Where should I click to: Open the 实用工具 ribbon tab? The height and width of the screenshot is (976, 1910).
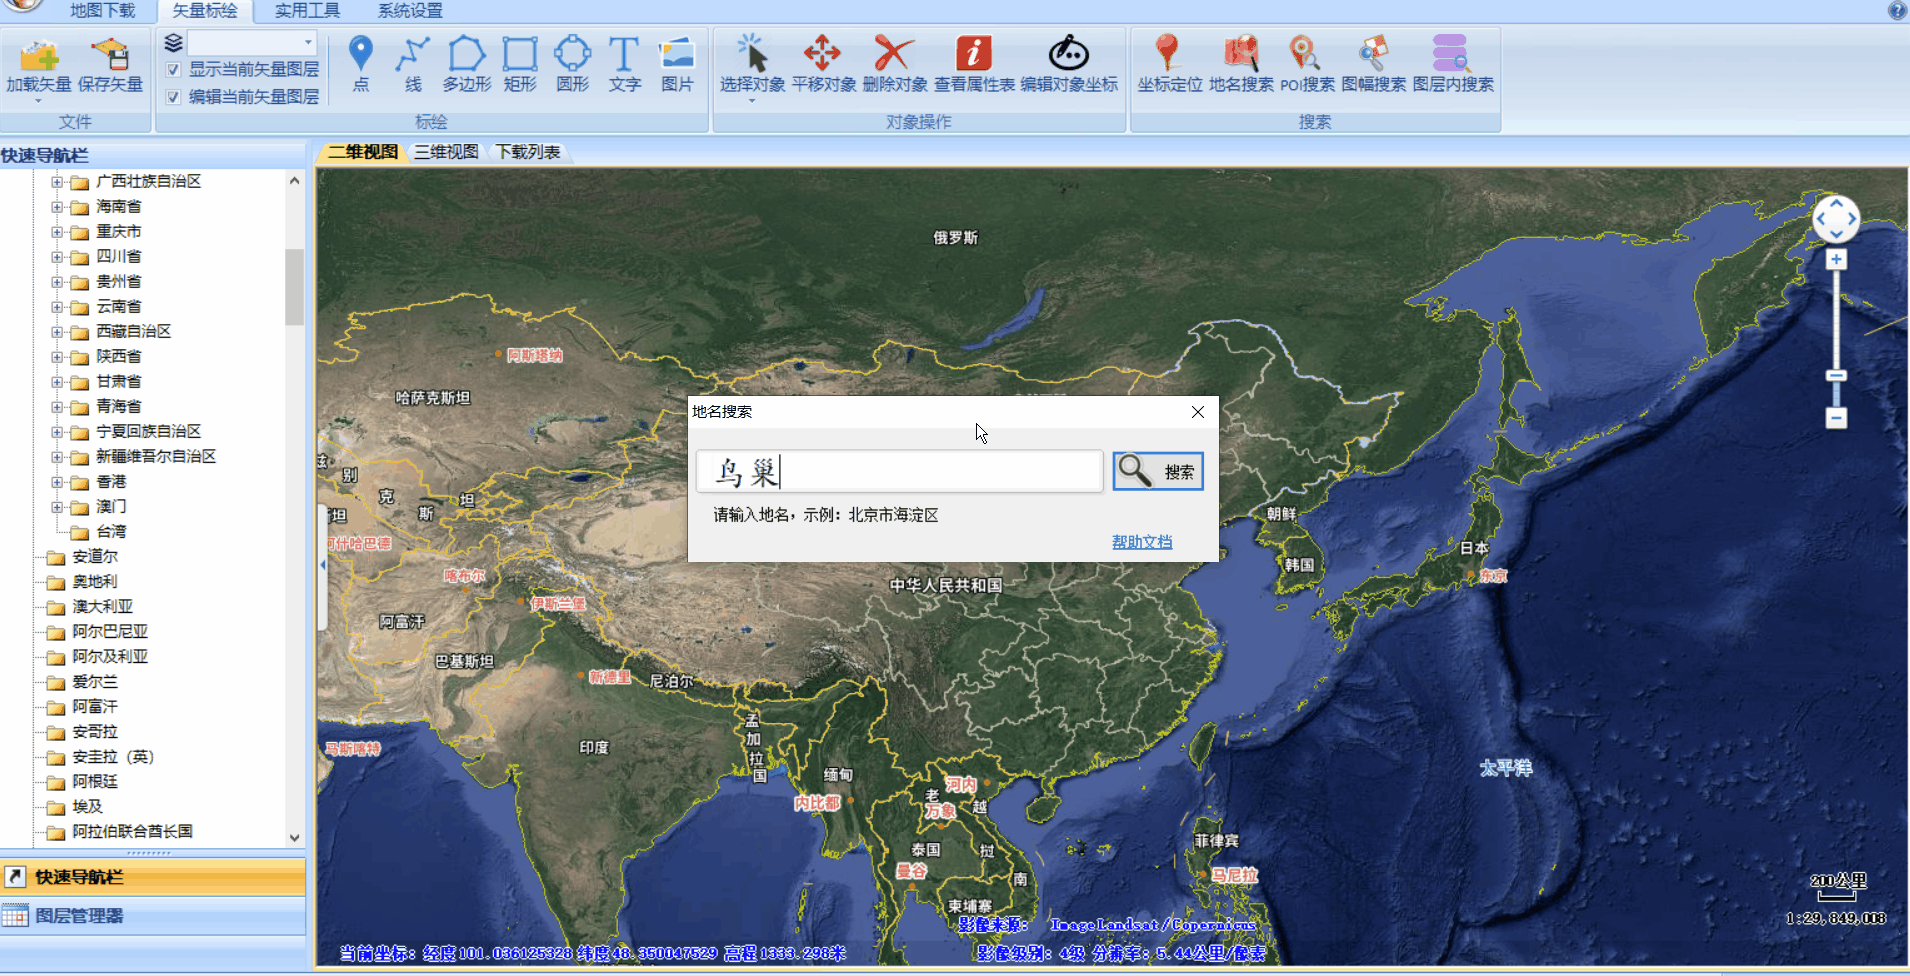click(308, 11)
